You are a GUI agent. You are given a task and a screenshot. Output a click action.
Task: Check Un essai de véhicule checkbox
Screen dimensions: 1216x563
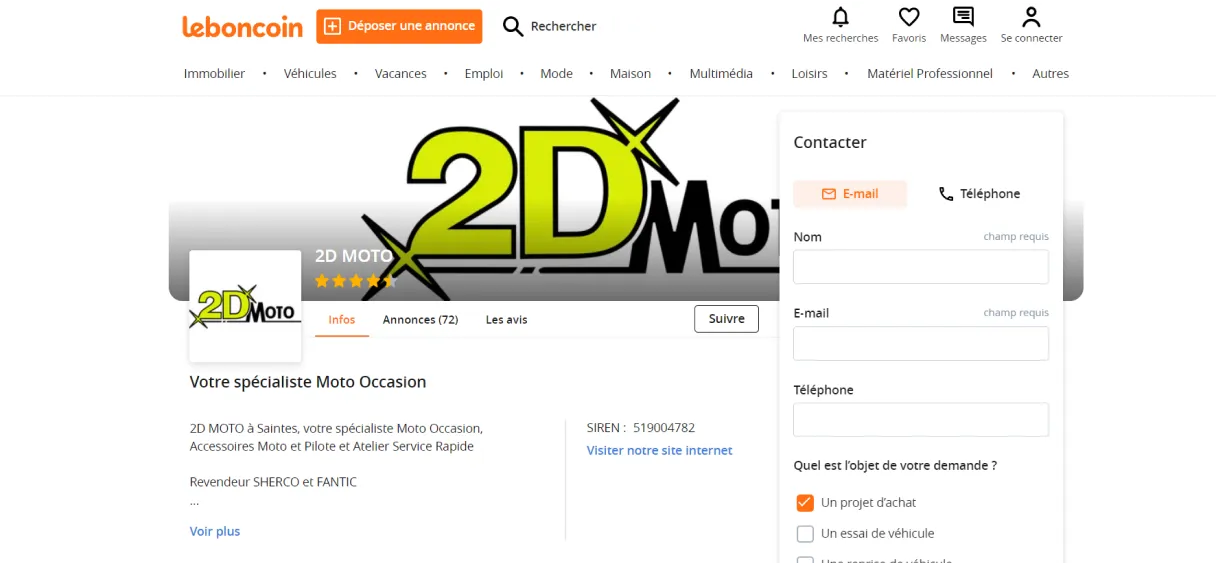tap(805, 533)
